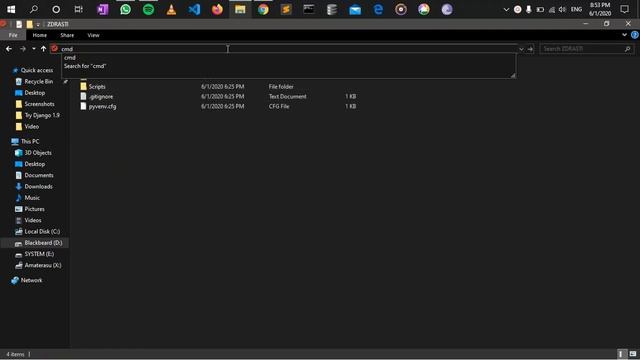Open WhatsApp from the taskbar

click(x=125, y=9)
